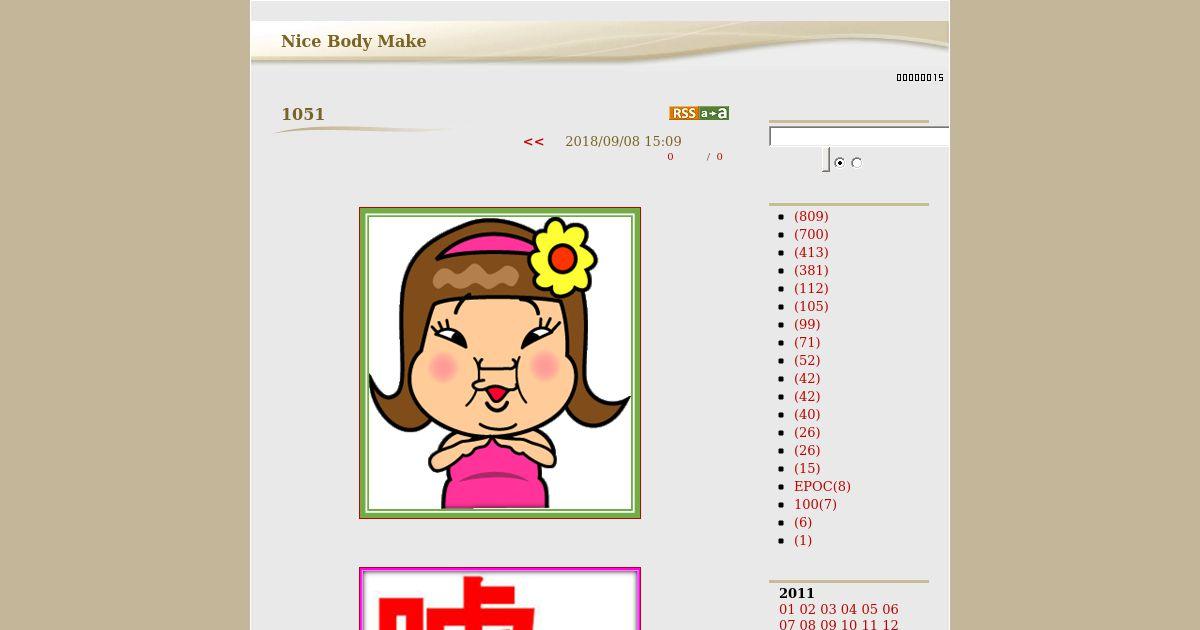Image resolution: width=1200 pixels, height=630 pixels.
Task: Open the category with (381) posts
Action: [811, 270]
